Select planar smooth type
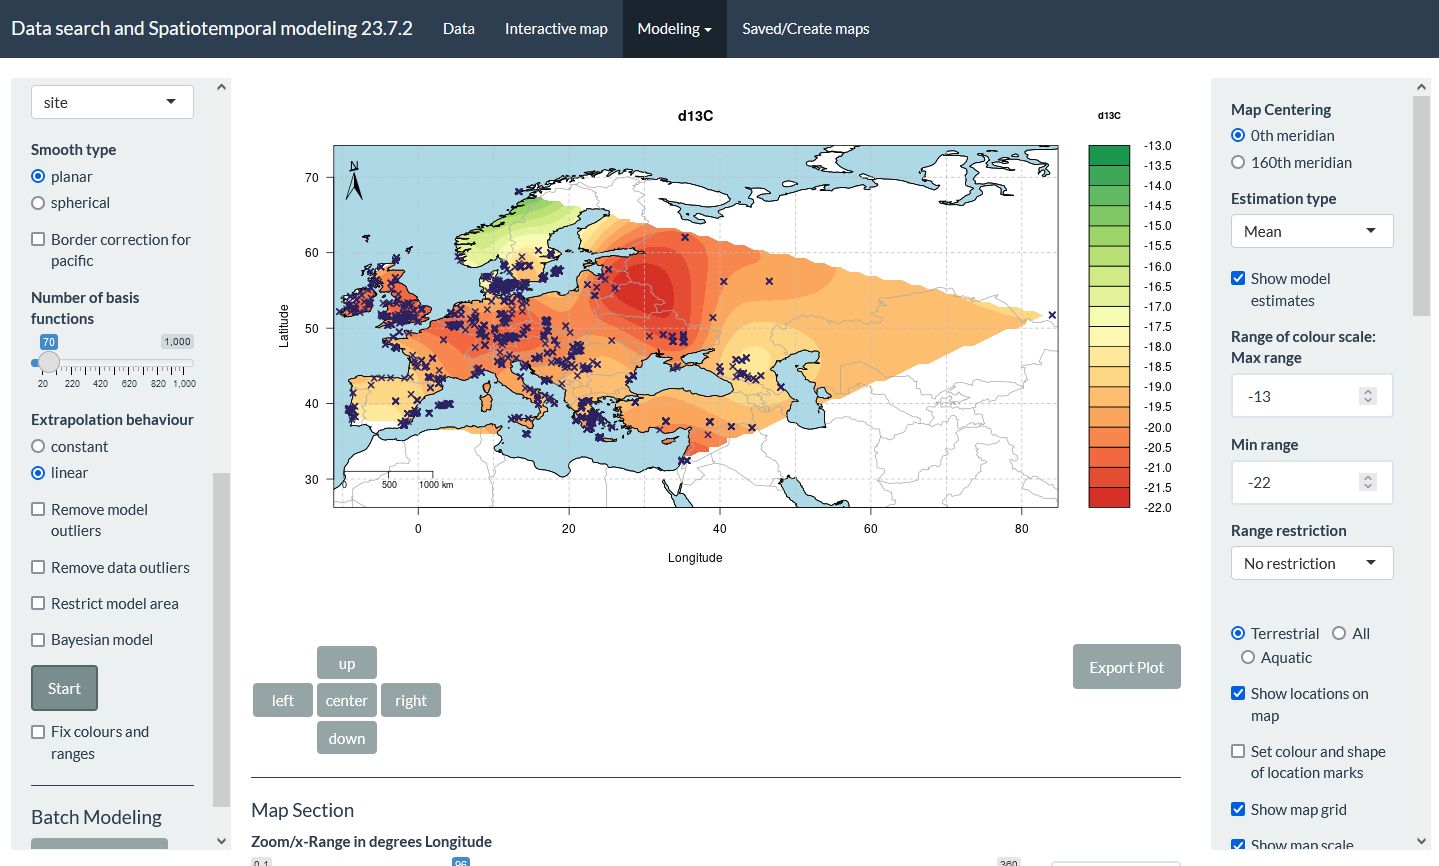1439x866 pixels. coord(38,176)
